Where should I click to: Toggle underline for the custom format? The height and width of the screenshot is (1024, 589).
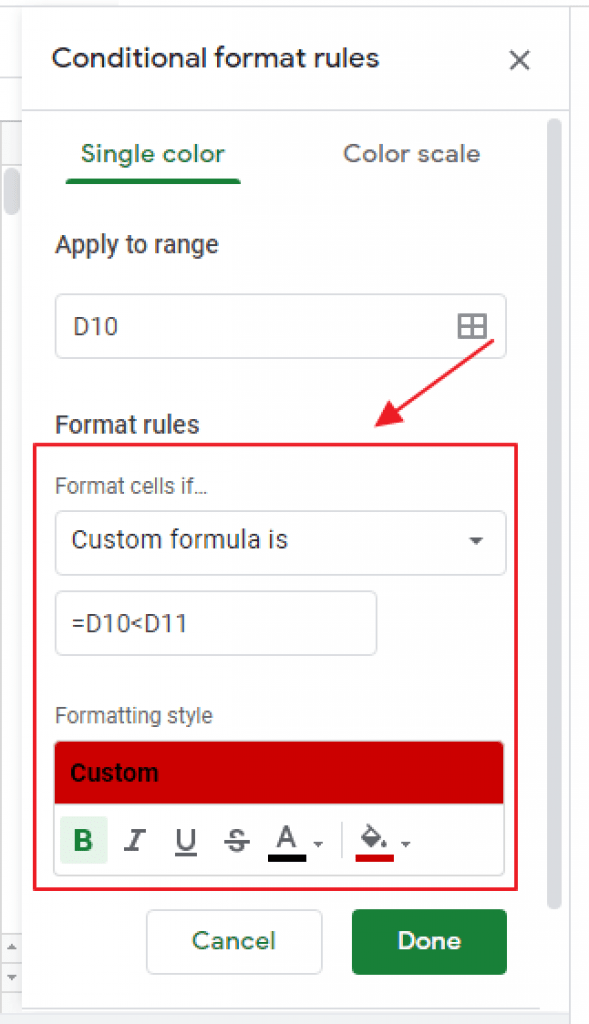click(x=185, y=840)
